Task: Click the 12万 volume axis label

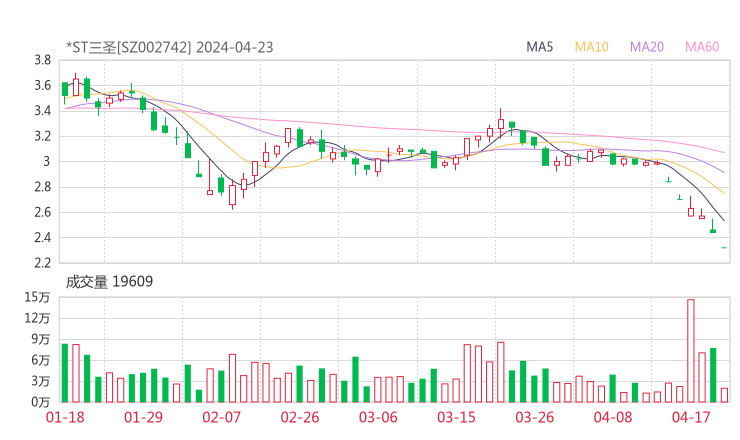Action: tap(37, 318)
